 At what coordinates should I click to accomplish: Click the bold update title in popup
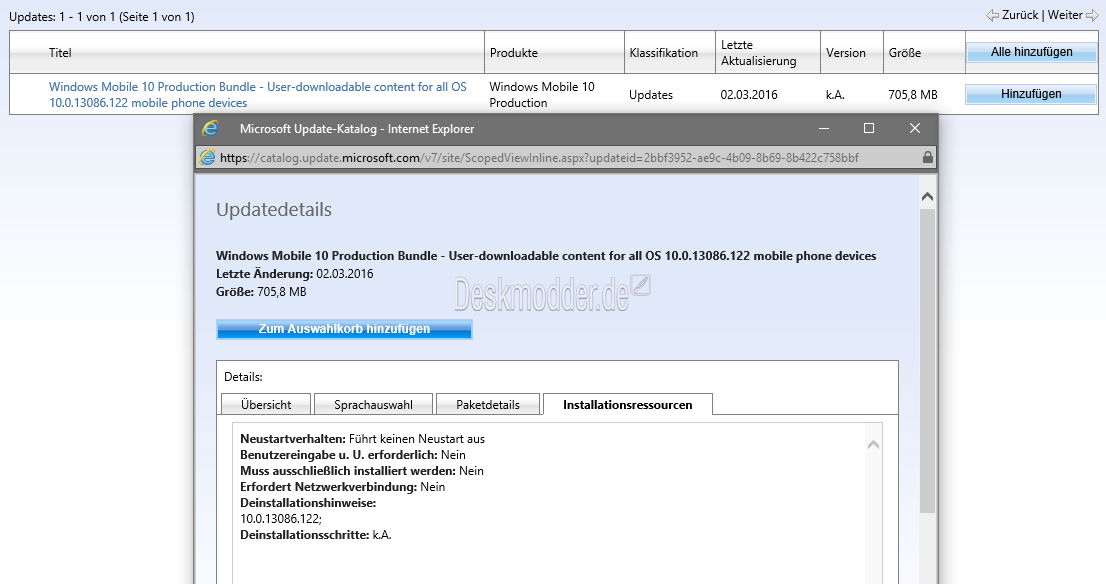546,256
